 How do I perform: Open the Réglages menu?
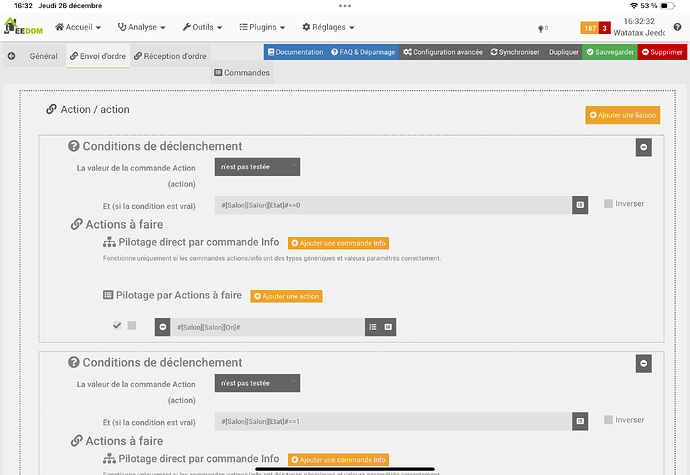(328, 27)
